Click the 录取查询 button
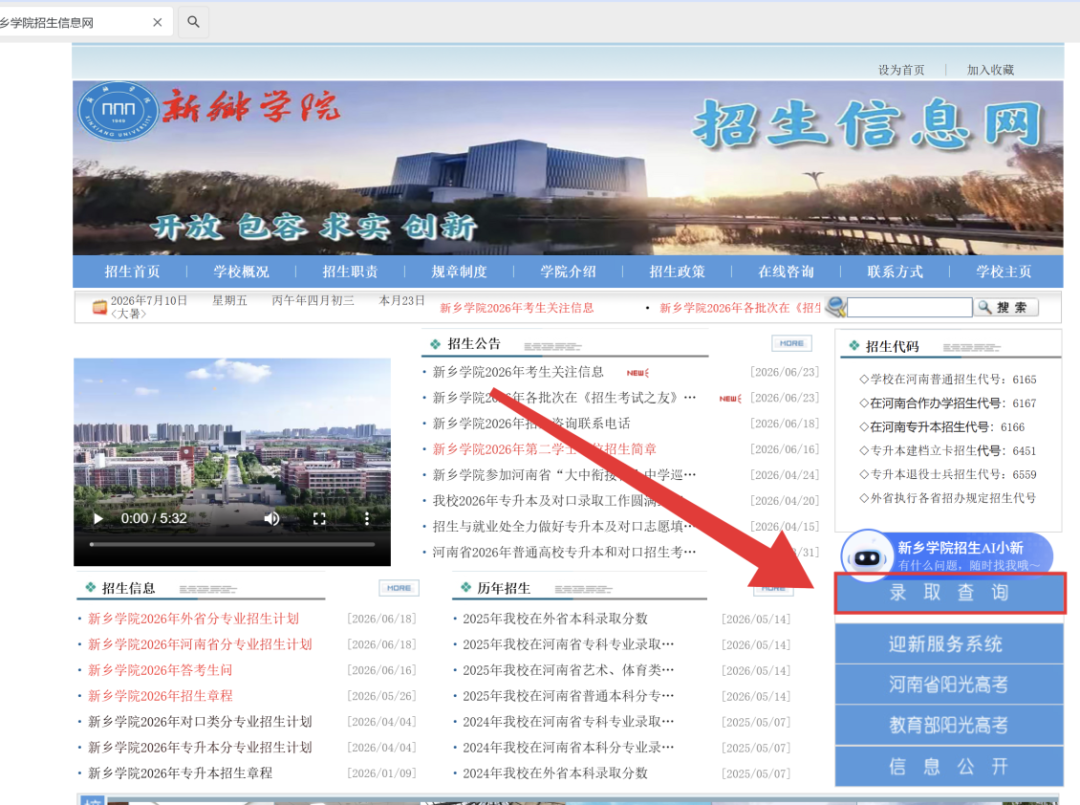Screen dimensions: 1080x805 (950, 592)
